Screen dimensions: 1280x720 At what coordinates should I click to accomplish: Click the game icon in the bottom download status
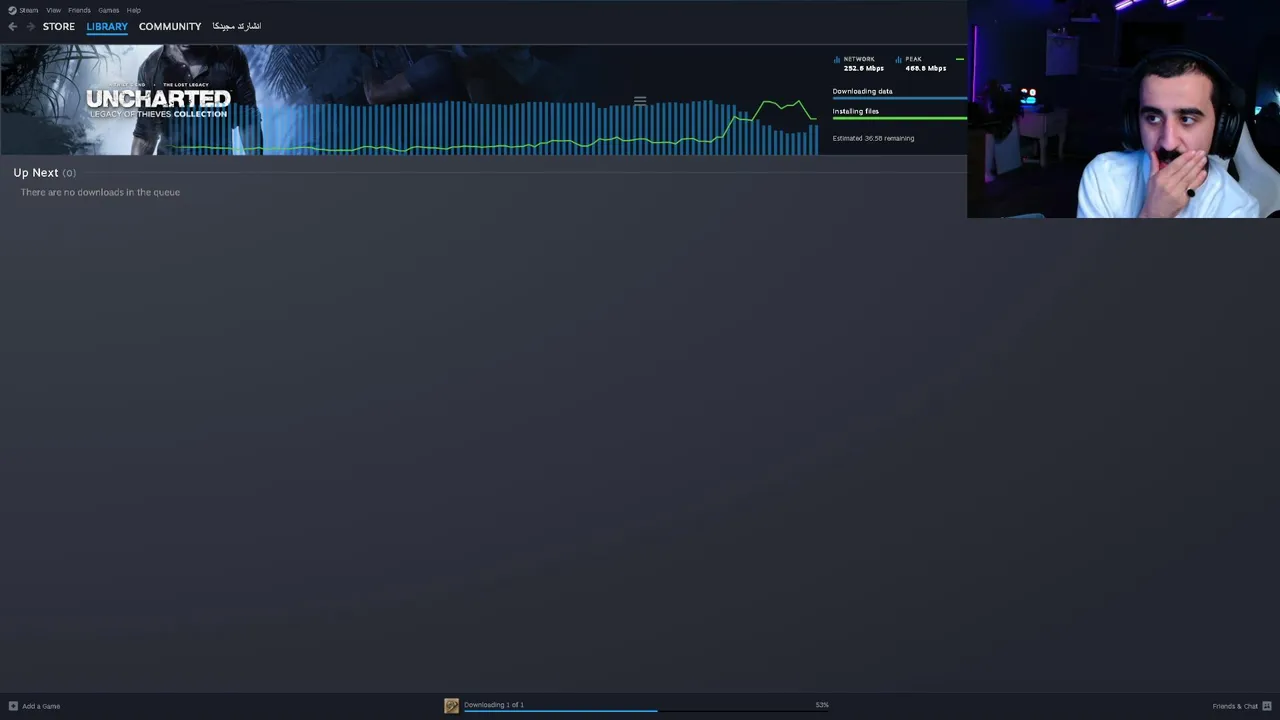(452, 706)
